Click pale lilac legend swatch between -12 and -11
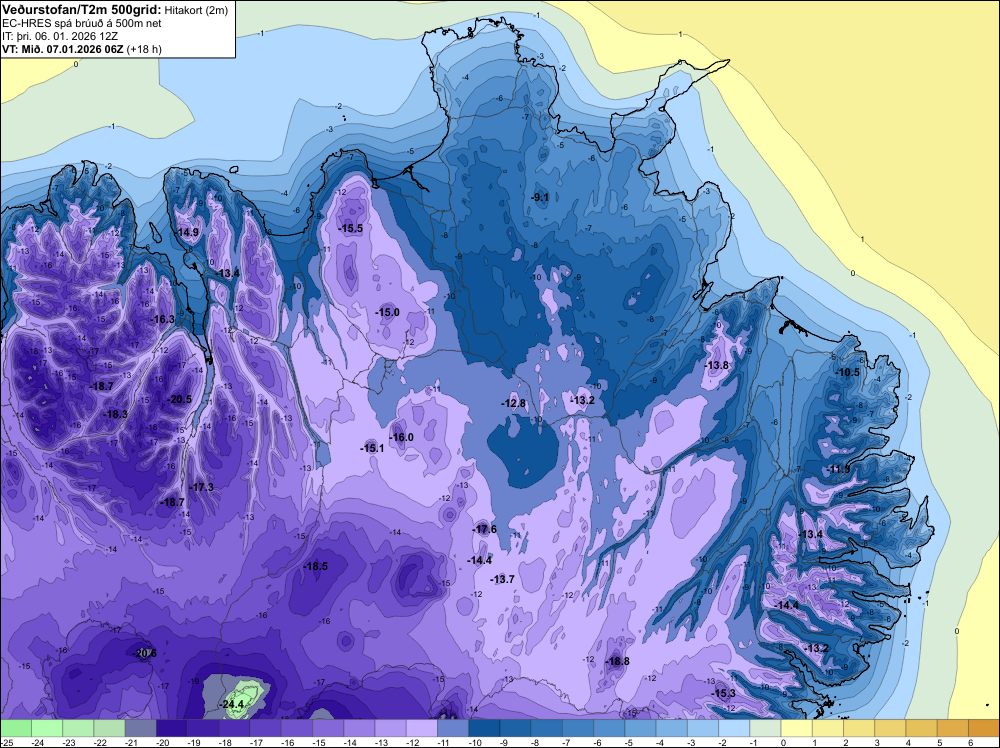The image size is (1000, 748). coord(422,728)
